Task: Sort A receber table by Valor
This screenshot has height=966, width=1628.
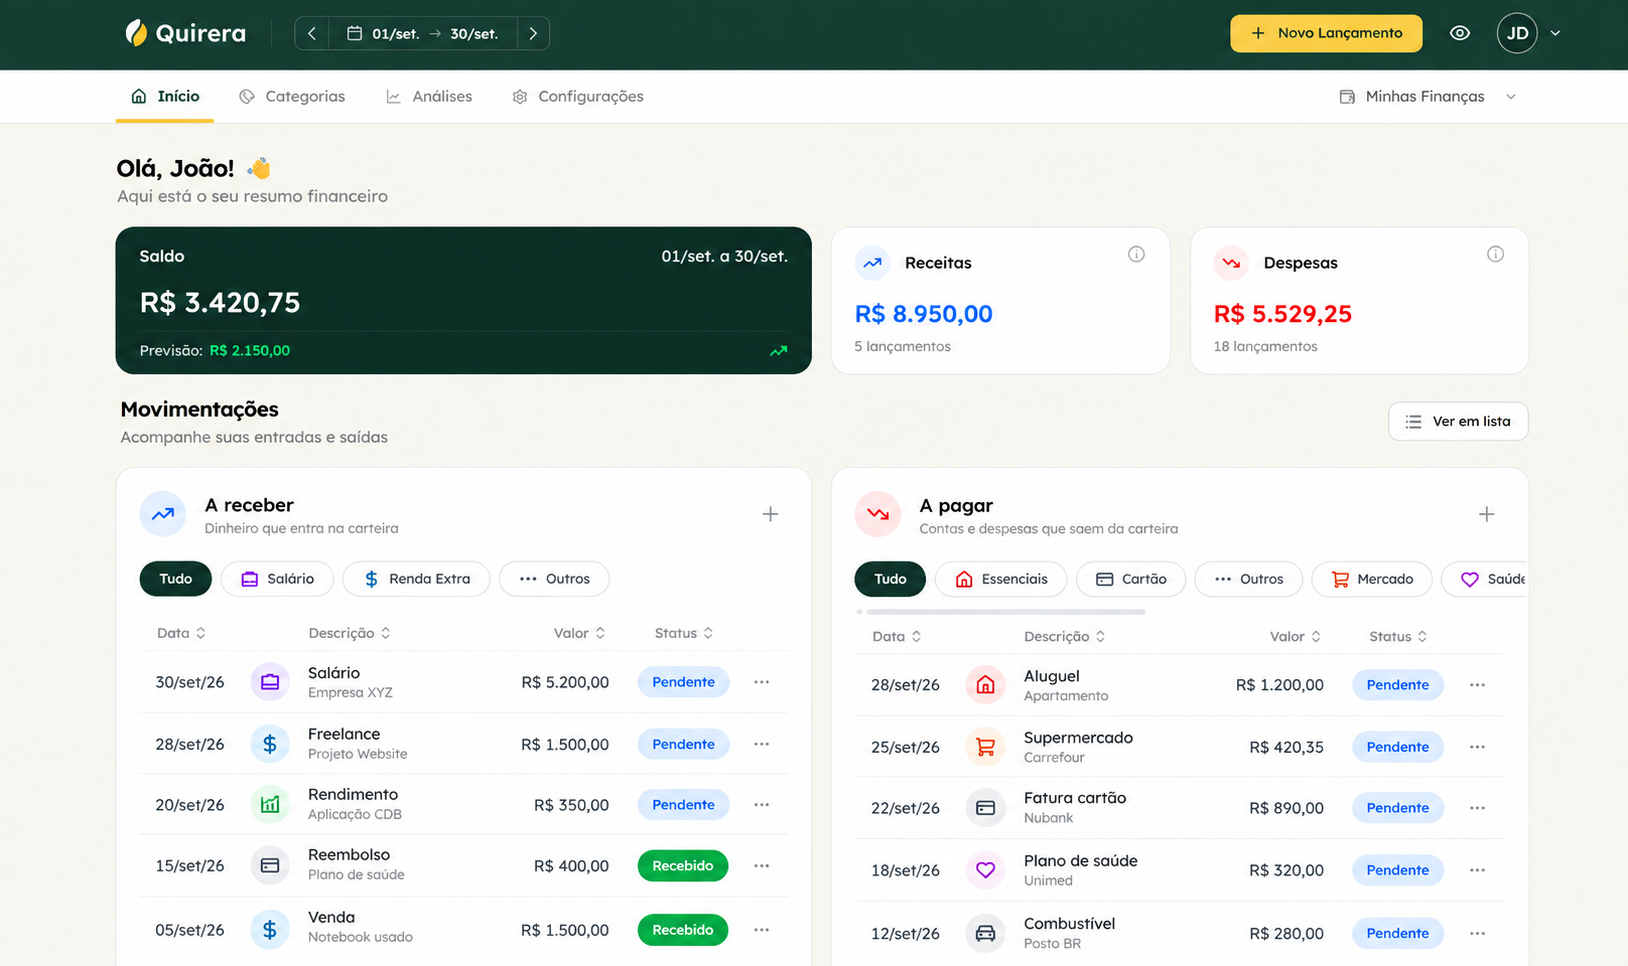Action: [580, 633]
